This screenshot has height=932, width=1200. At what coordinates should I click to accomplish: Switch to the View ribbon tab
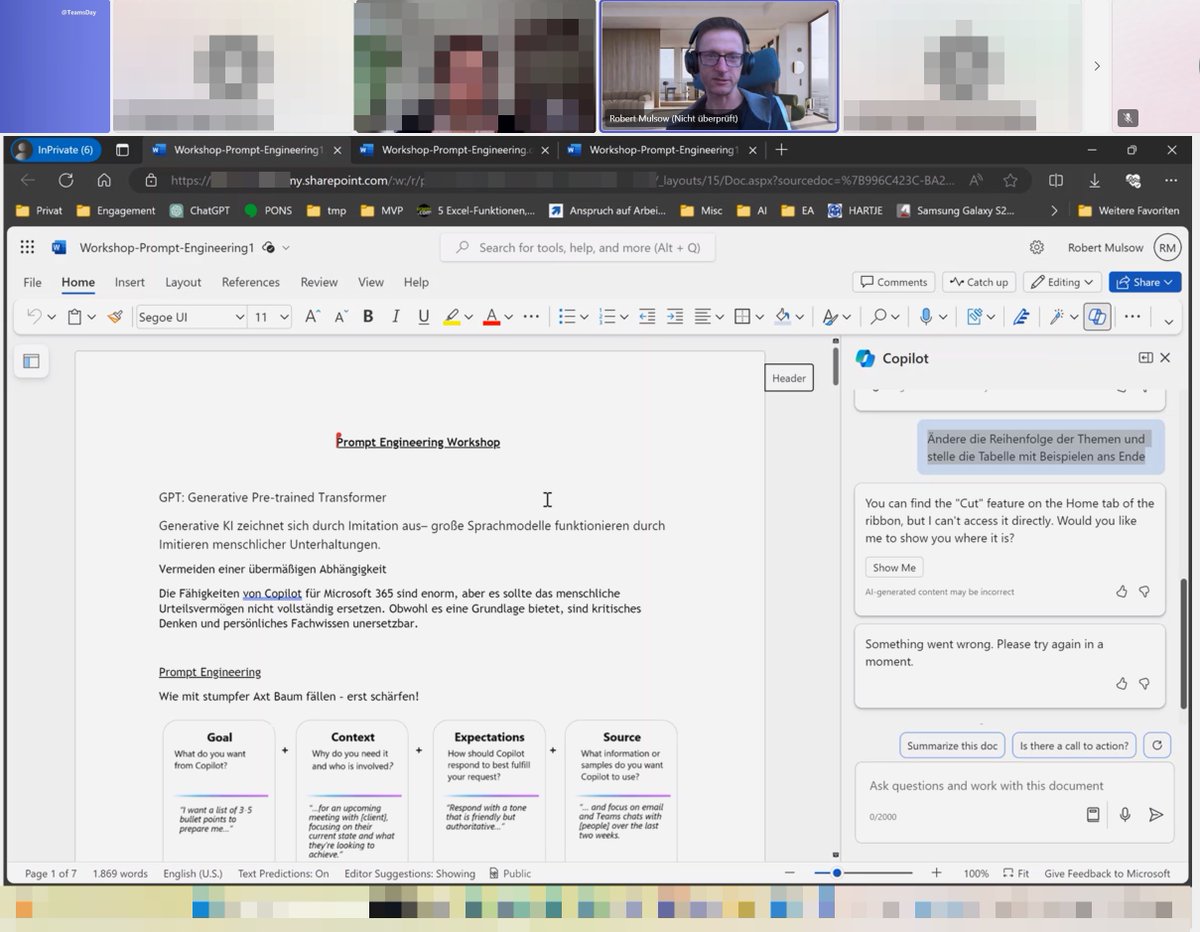[370, 282]
